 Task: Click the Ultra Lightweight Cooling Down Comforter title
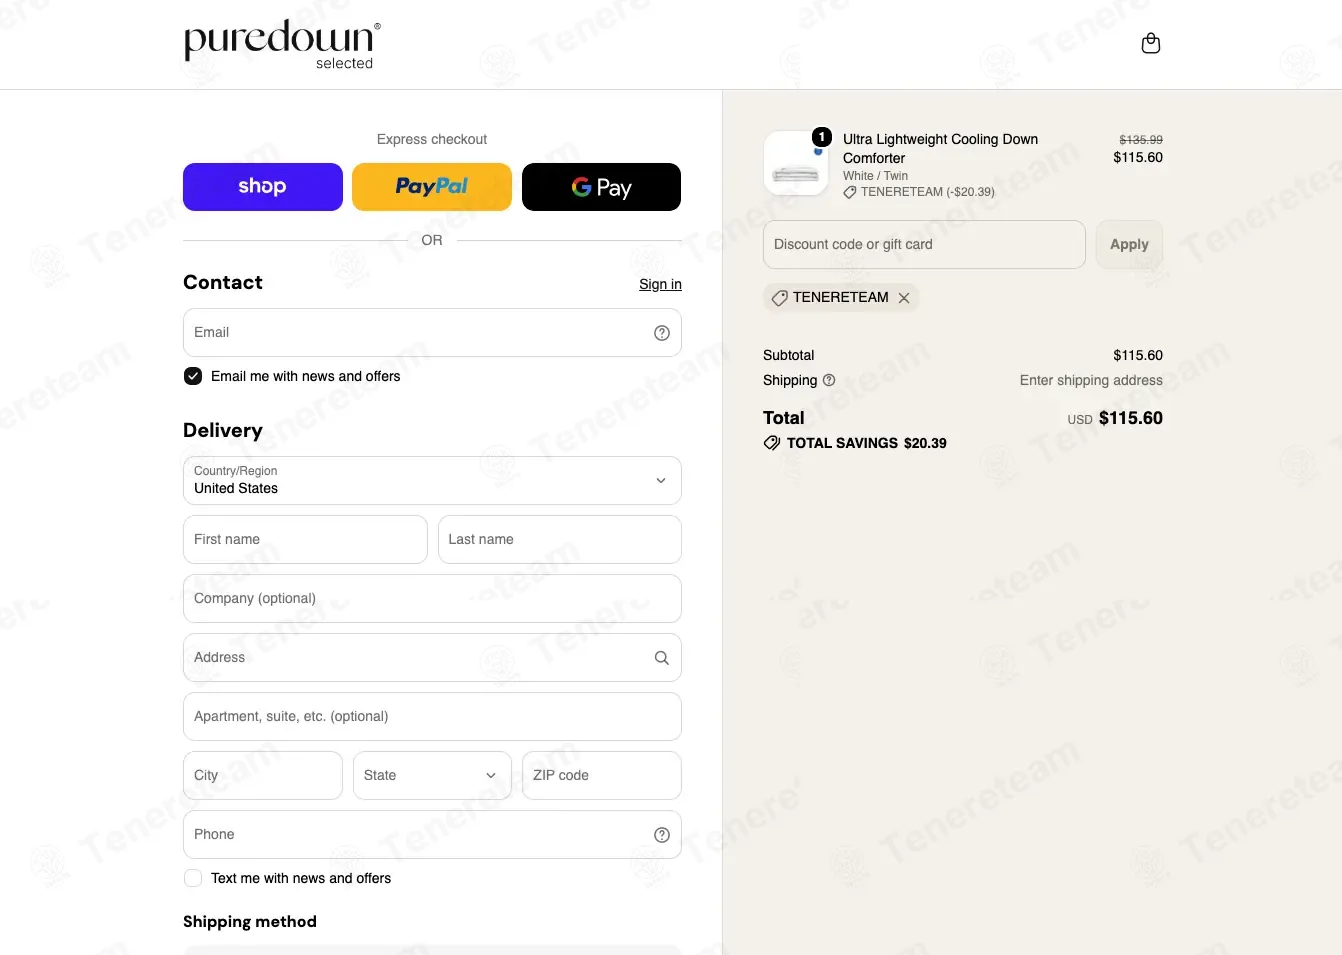pyautogui.click(x=940, y=149)
